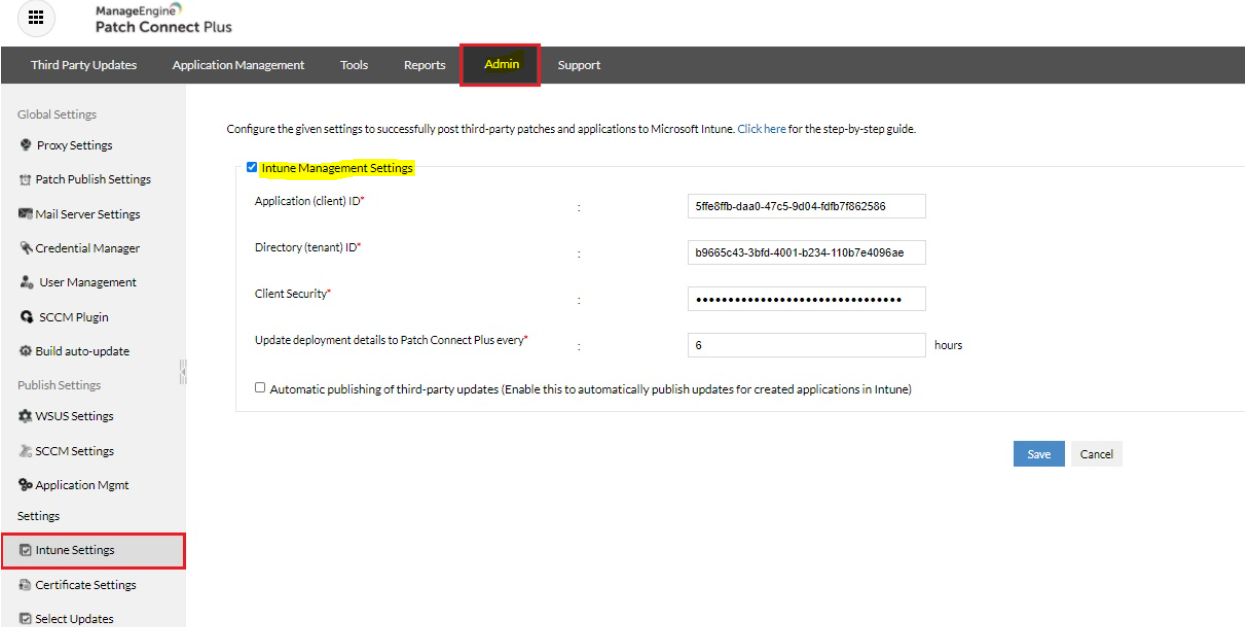Image resolution: width=1245 pixels, height=627 pixels.
Task: Open Certificate Settings page
Action: pos(86,585)
